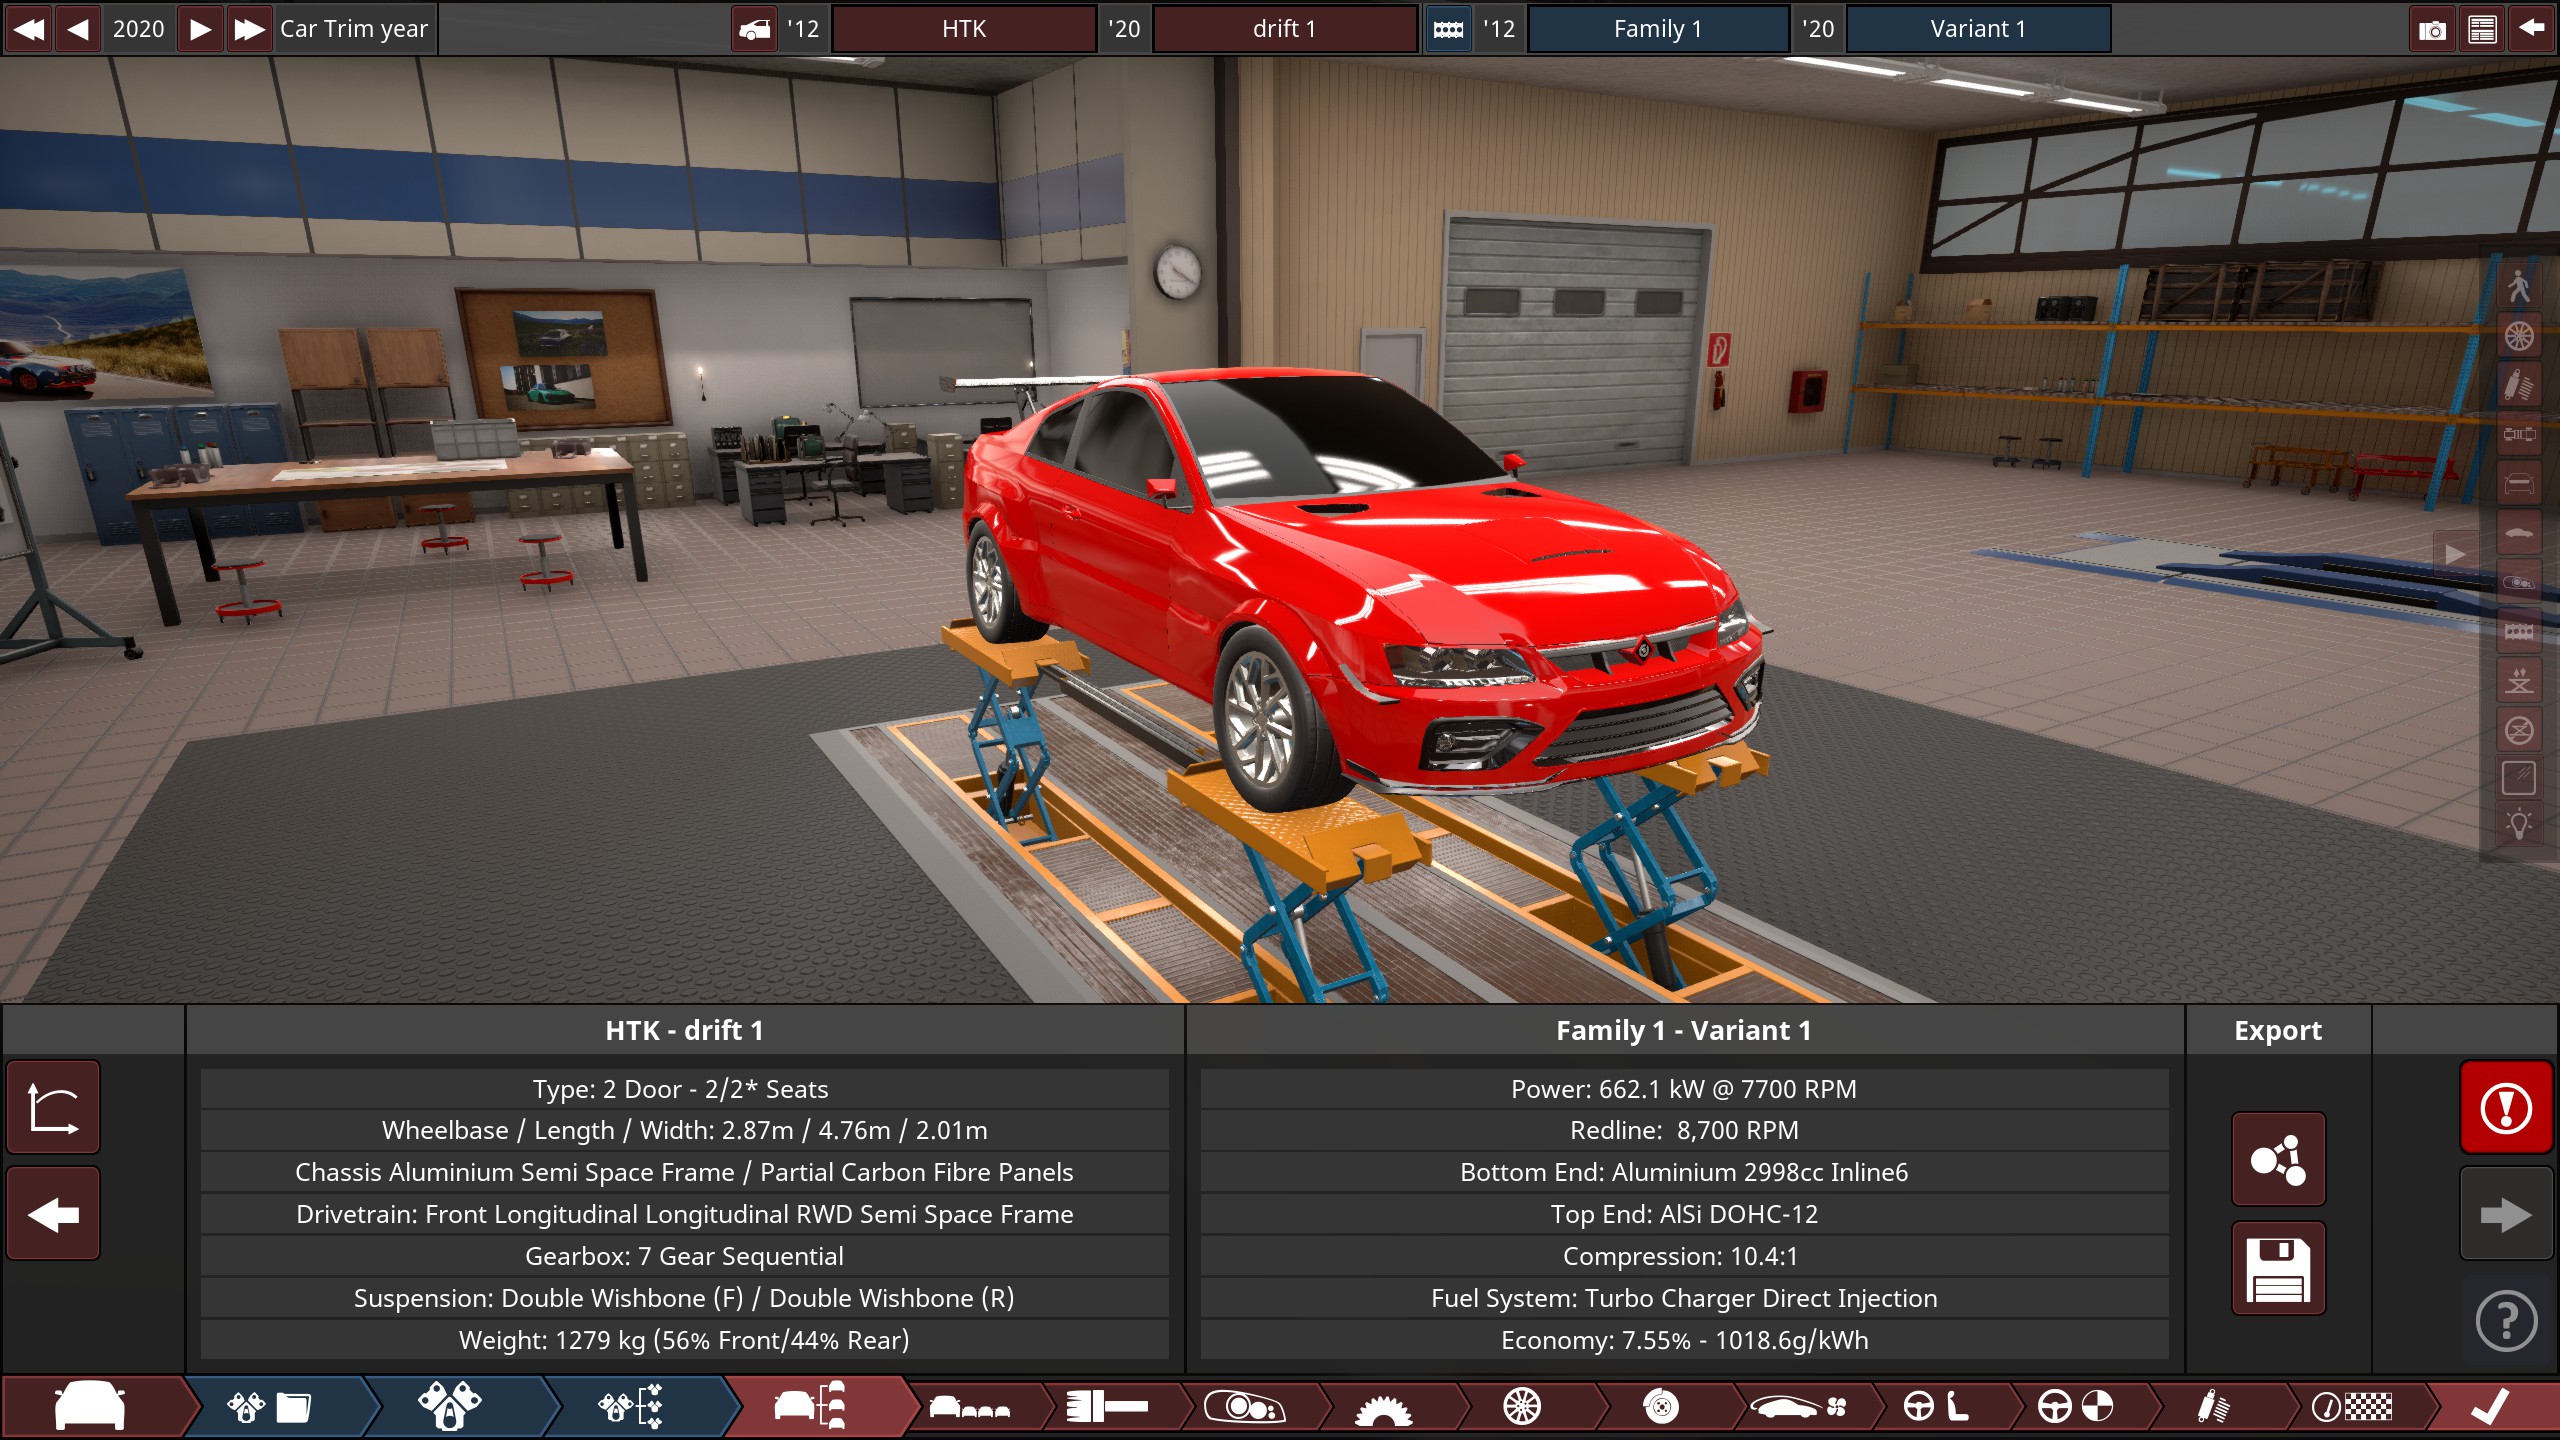
Task: Open help with the question mark button
Action: click(2506, 1321)
